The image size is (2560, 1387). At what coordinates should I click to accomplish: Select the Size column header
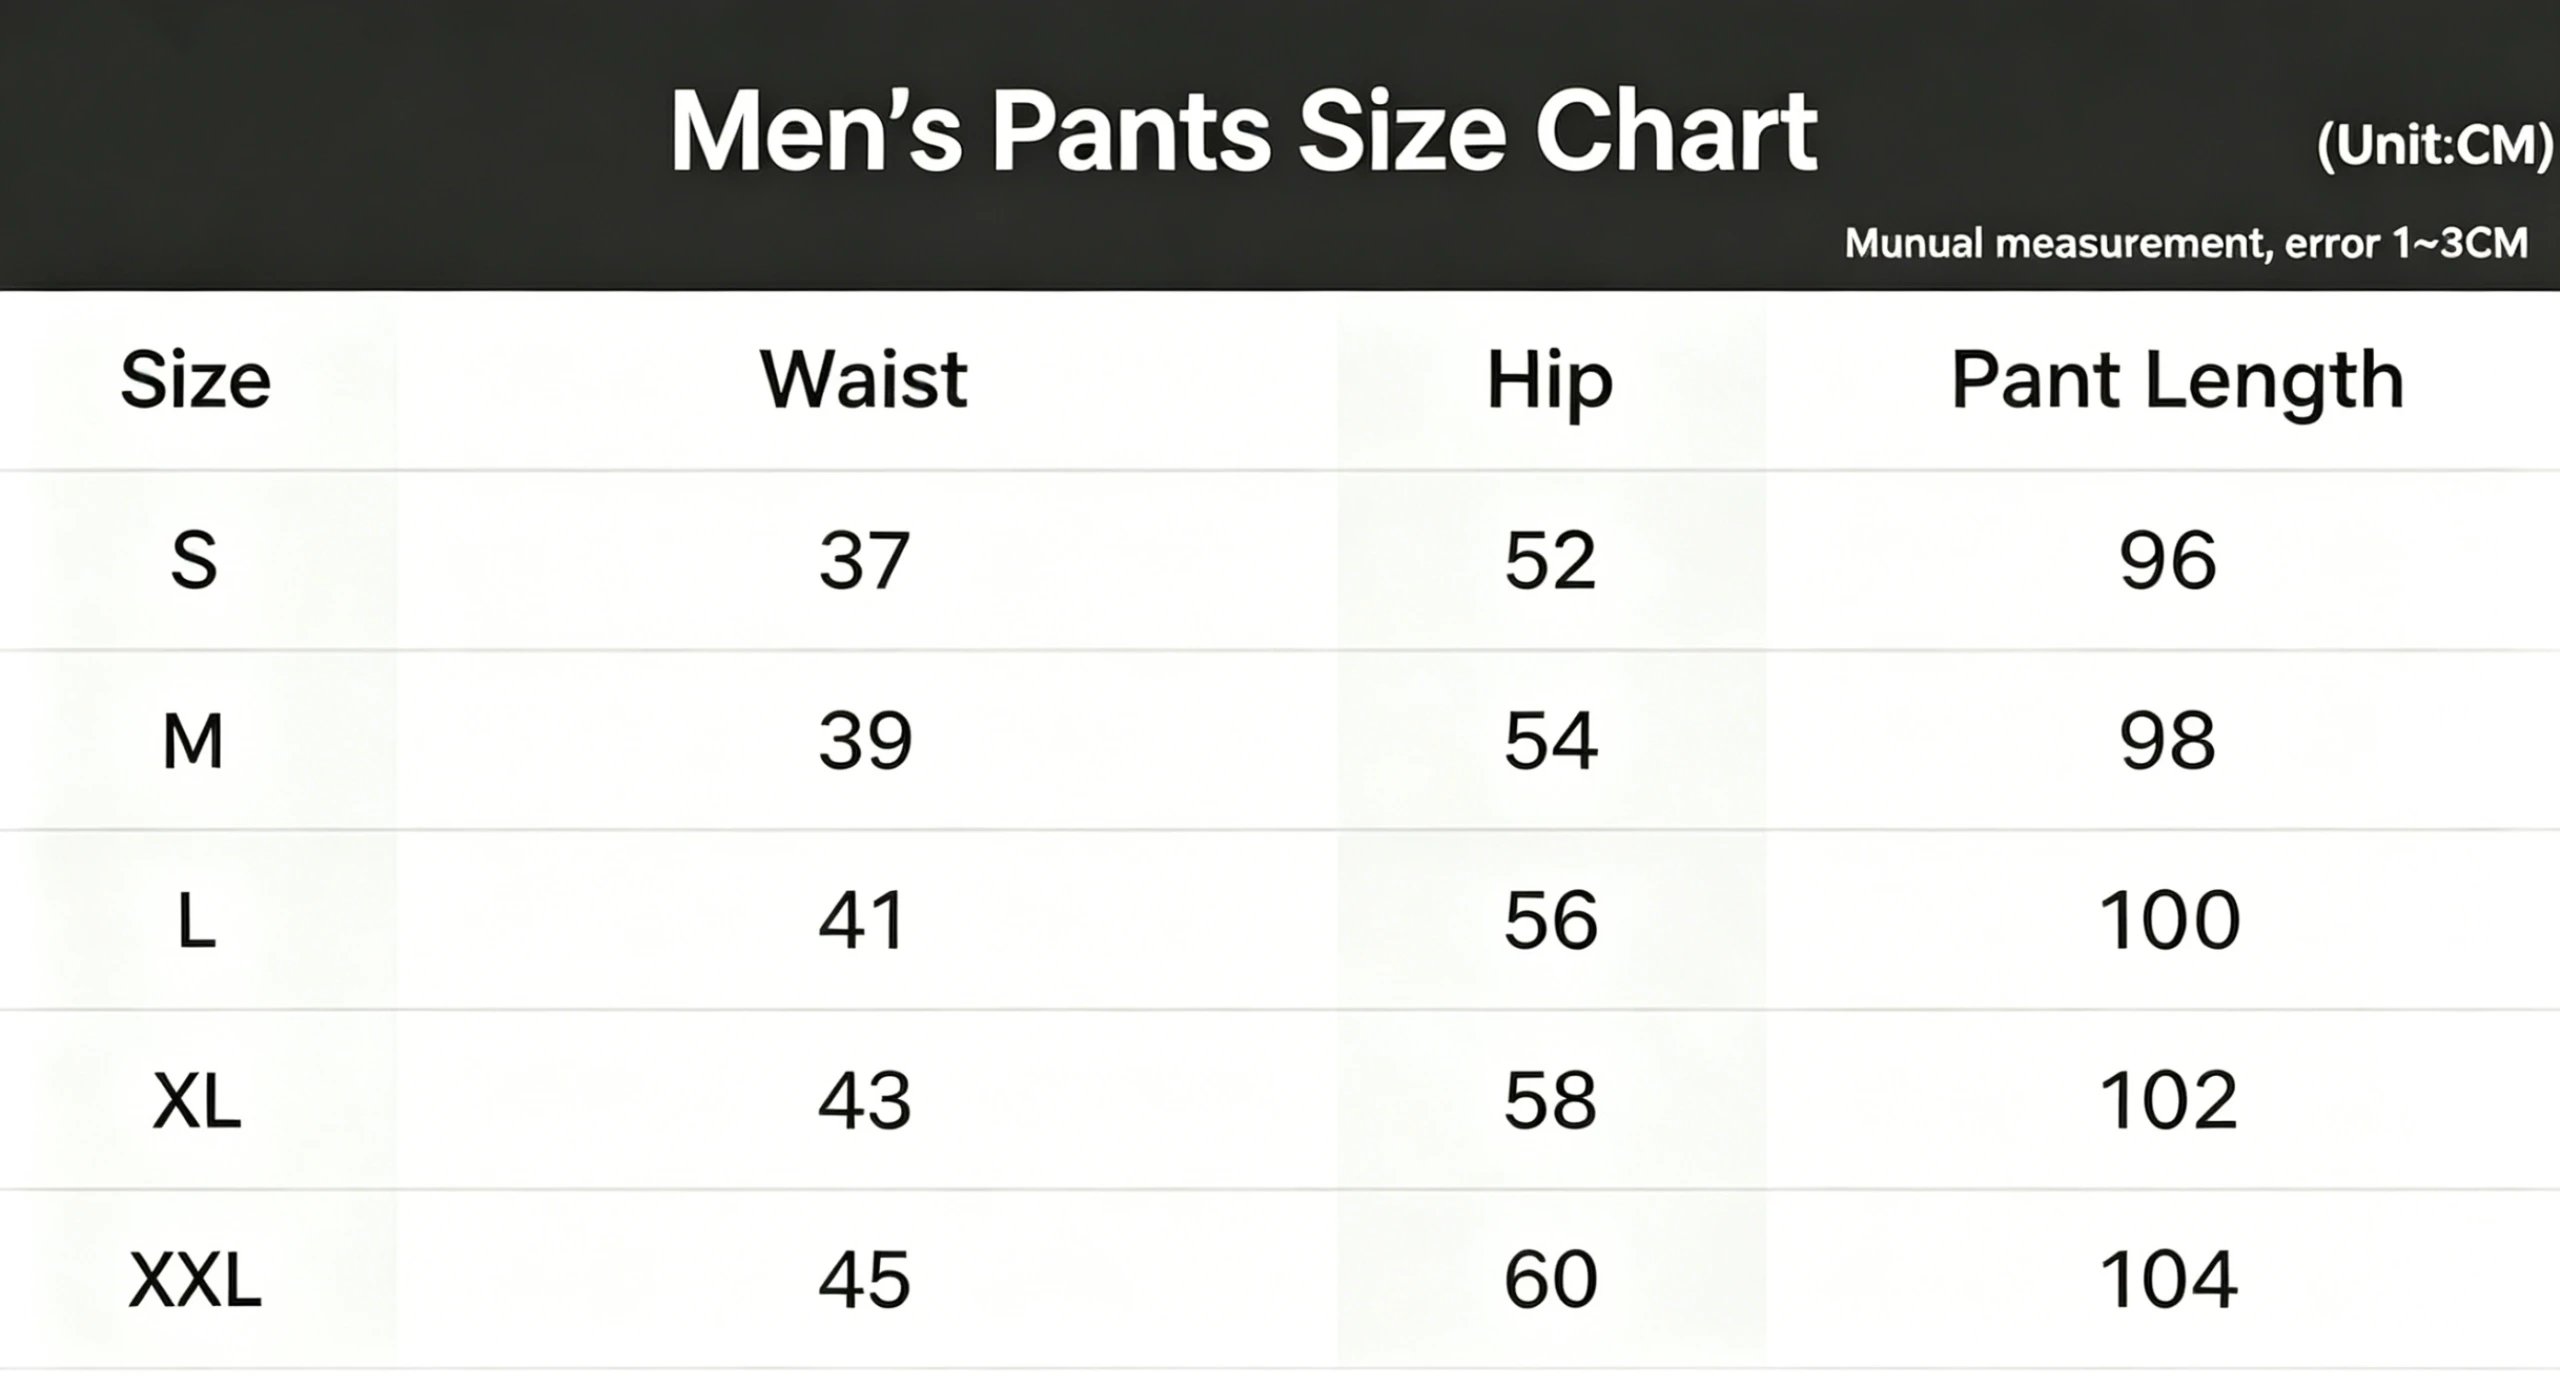(x=195, y=381)
